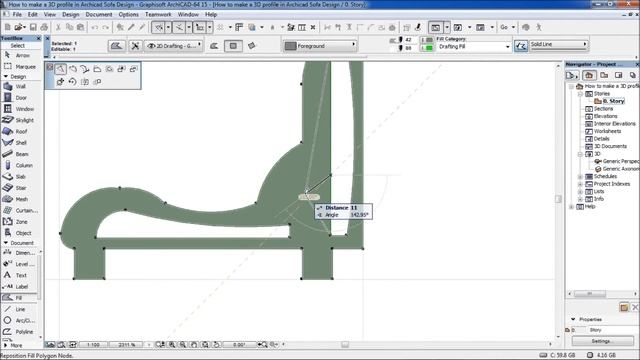Open the Design menu
This screenshot has height=360, width=640.
[70, 14]
